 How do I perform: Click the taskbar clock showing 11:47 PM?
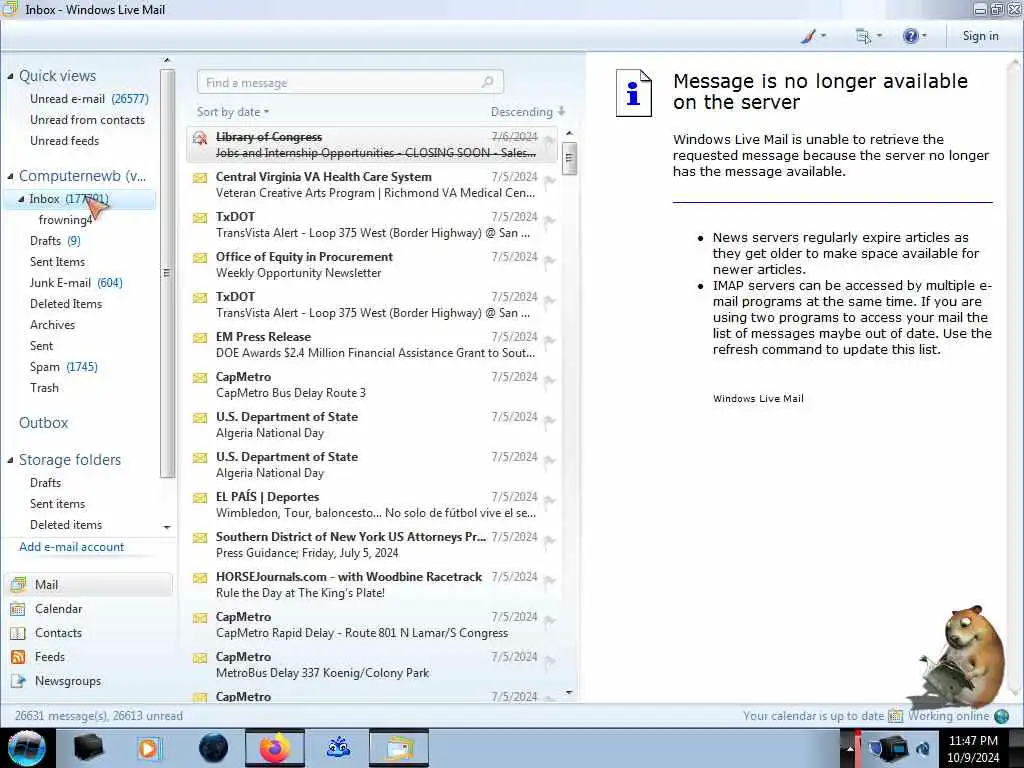point(973,749)
